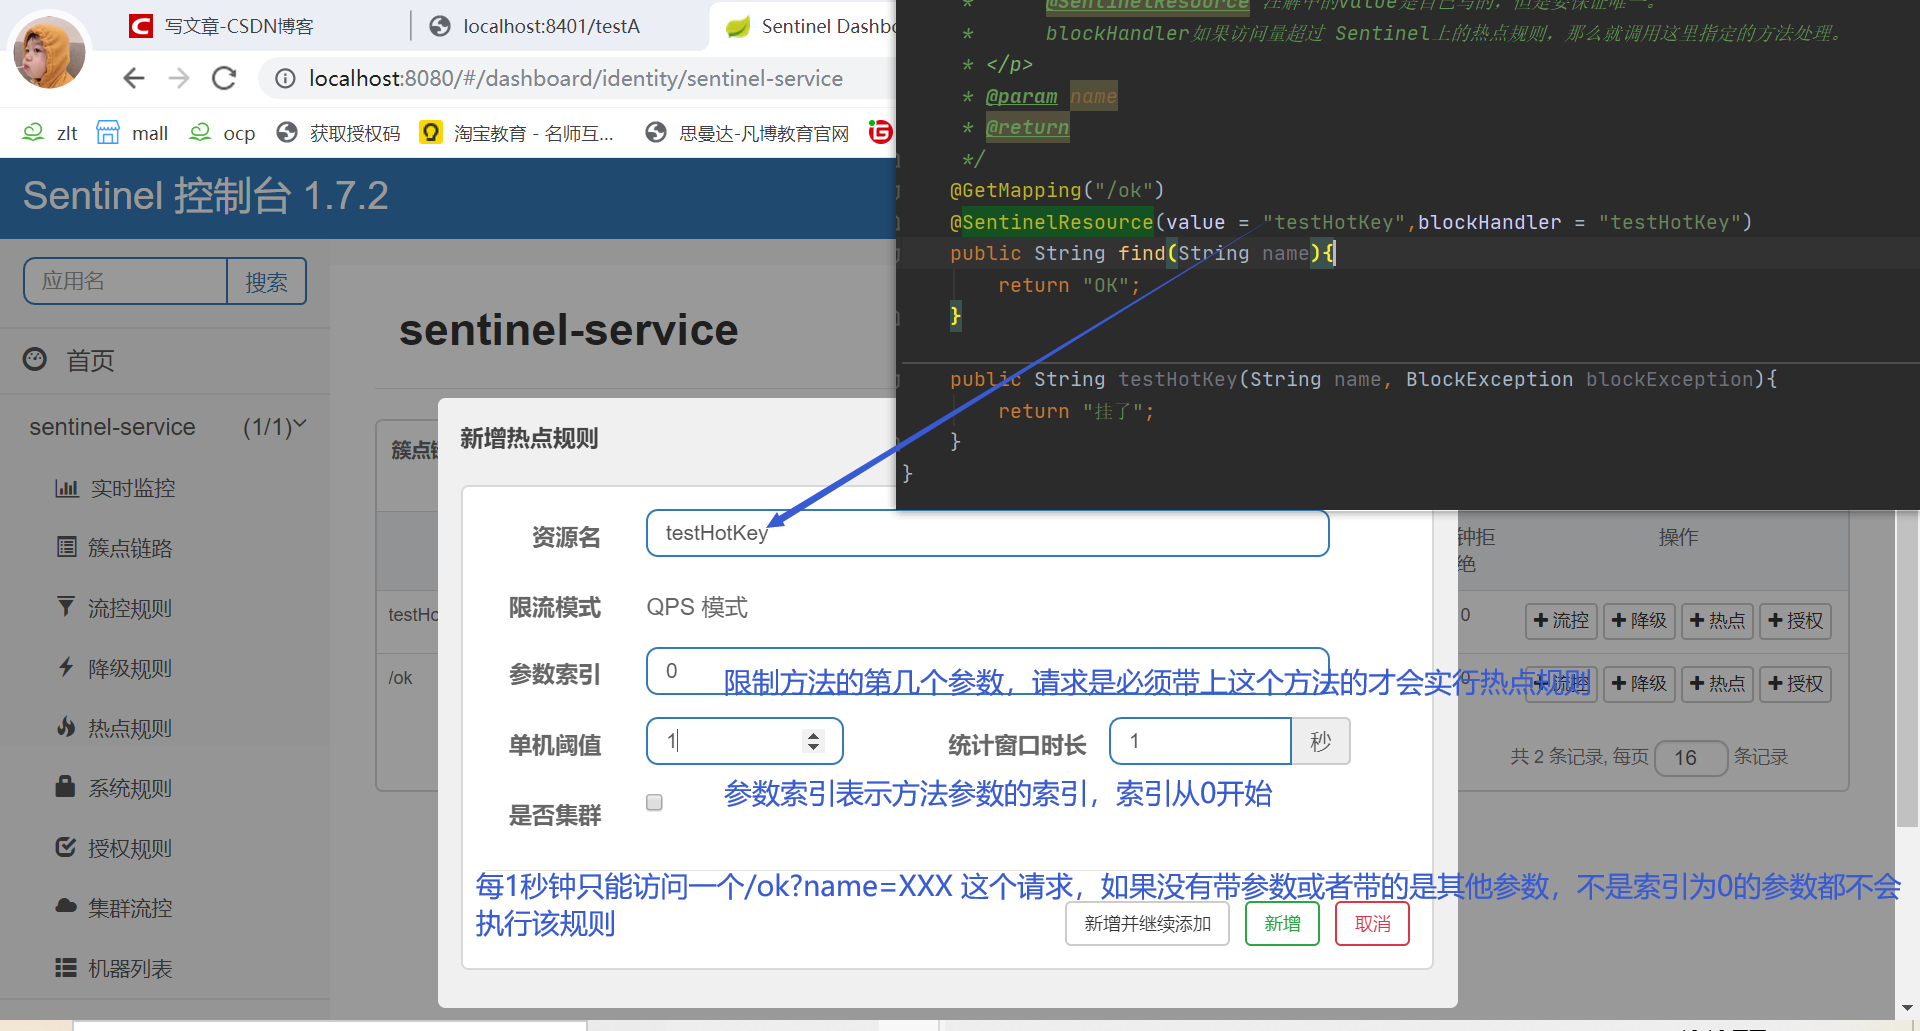Click the testHotKey resource name field
Image resolution: width=1920 pixels, height=1031 pixels.
point(987,533)
